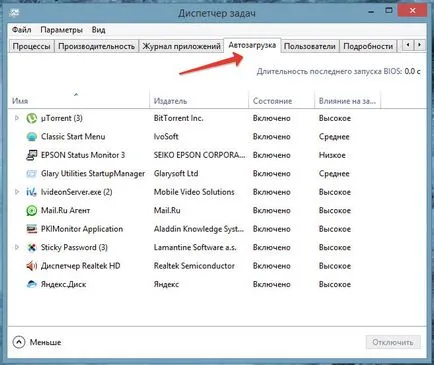Open the Вид menu
434x365 pixels.
coord(99,30)
